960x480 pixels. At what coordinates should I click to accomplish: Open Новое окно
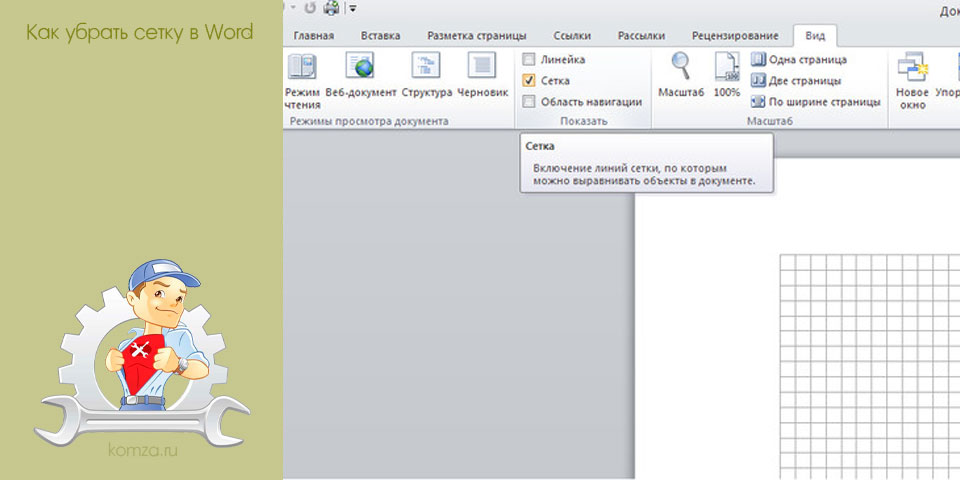[912, 80]
